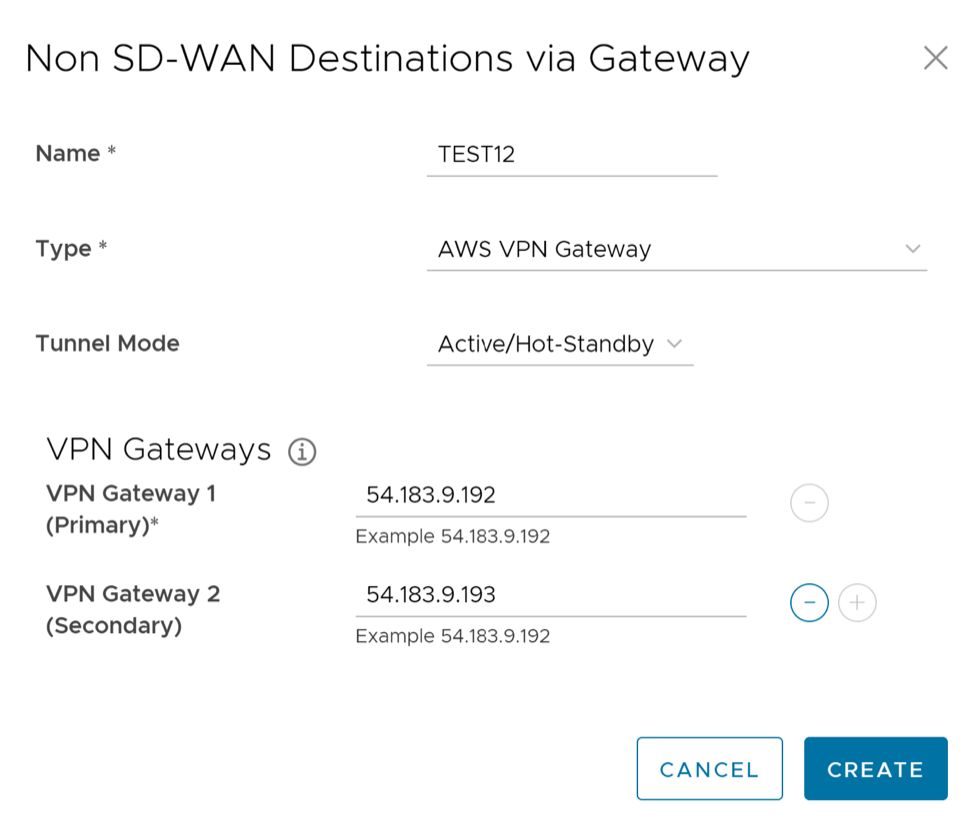Click the chevron arrow on Type dropdown
972x827 pixels.
click(912, 249)
